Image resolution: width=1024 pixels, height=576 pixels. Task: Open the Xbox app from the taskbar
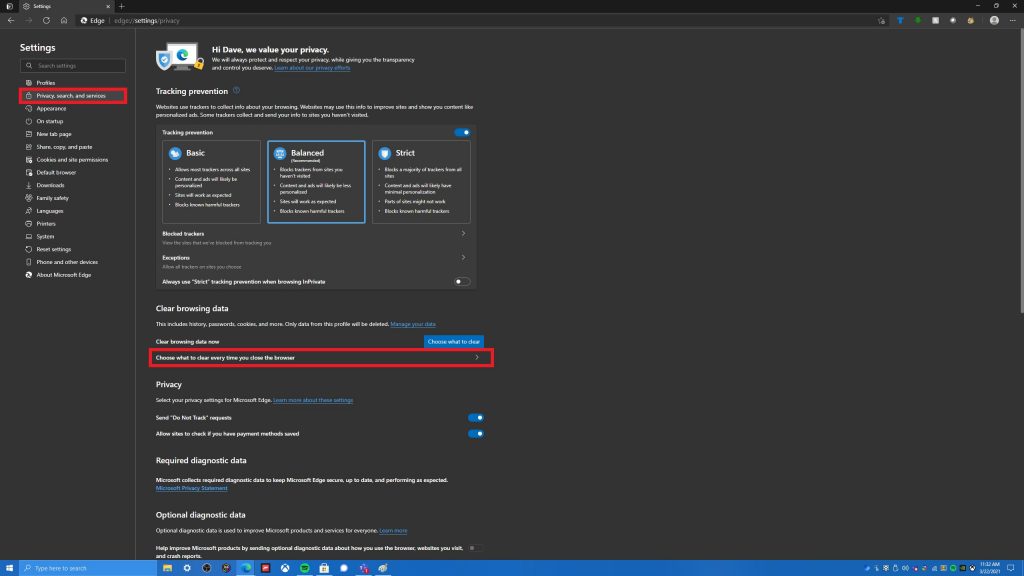(285, 568)
